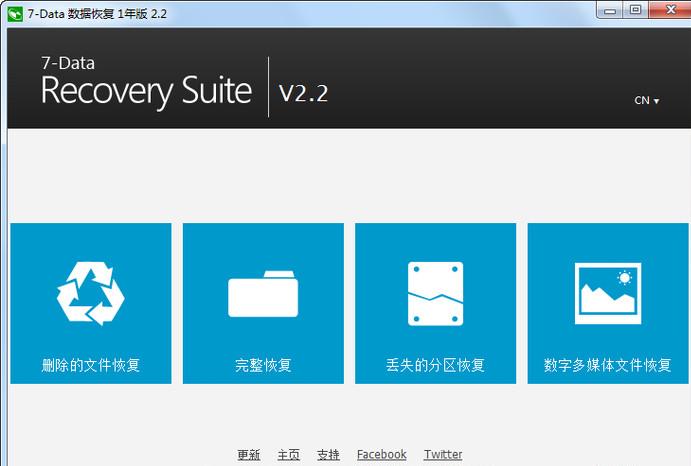Screen dimensions: 691x466
Task: Click the V2.2 version text
Action: [304, 93]
